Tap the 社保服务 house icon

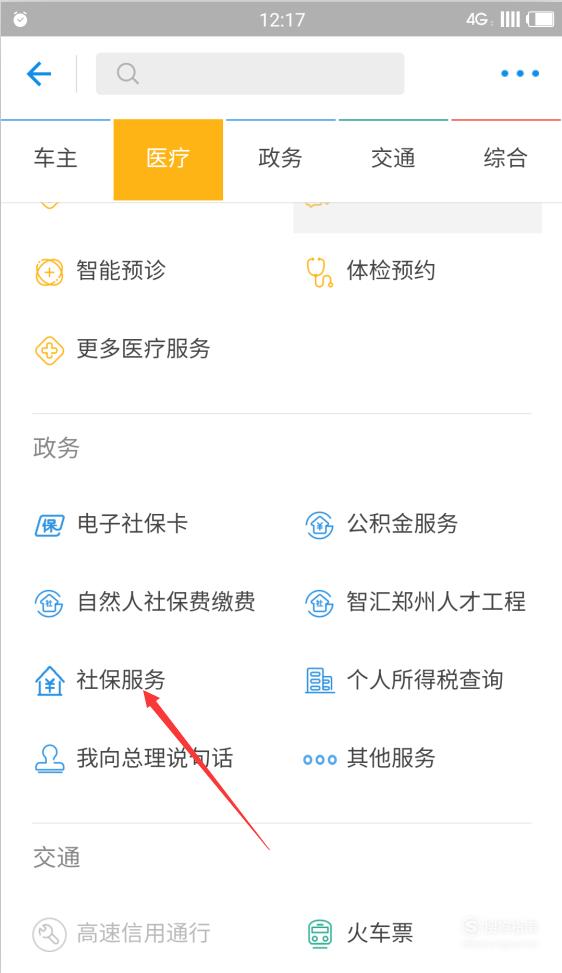point(50,681)
